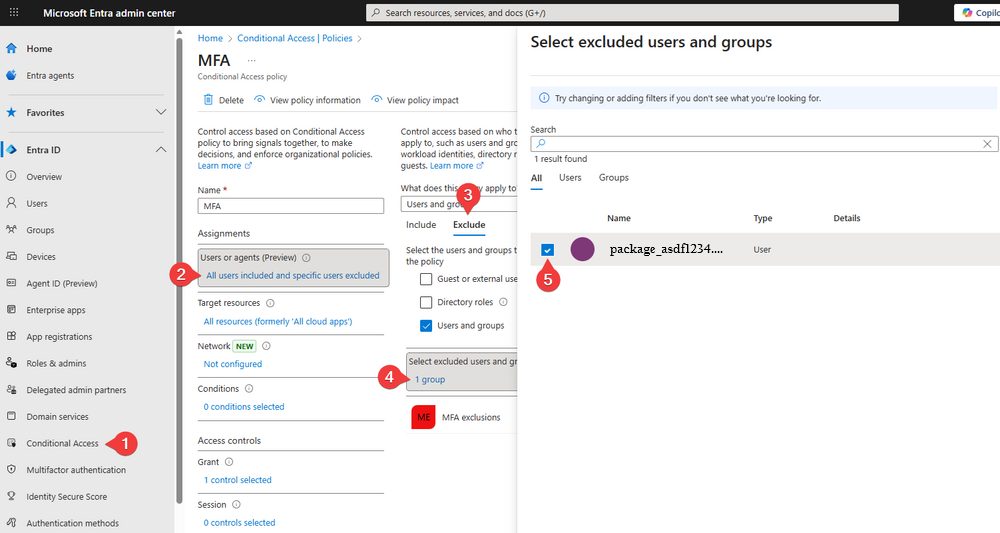
Task: Open Identity Secure Score in sidebar
Action: [x=66, y=497]
